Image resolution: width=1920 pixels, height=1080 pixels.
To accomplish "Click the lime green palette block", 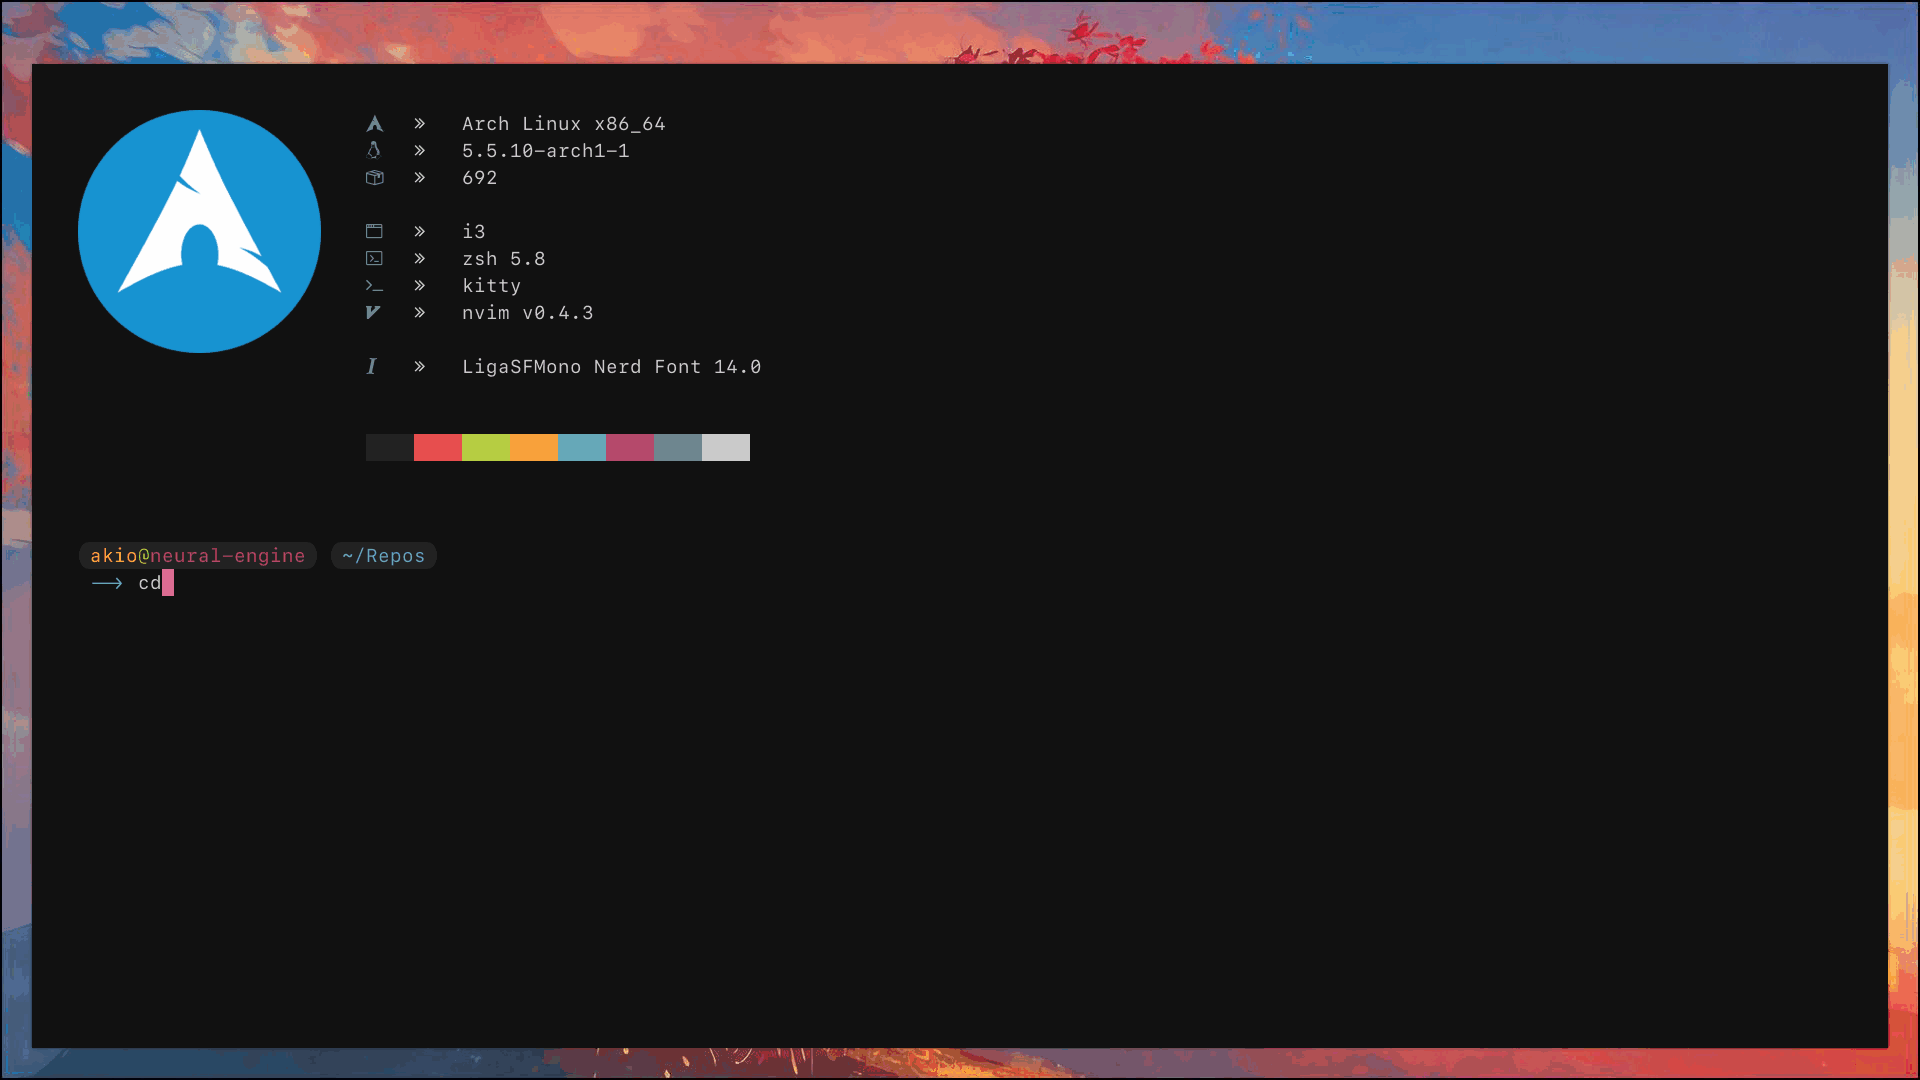I will point(486,447).
